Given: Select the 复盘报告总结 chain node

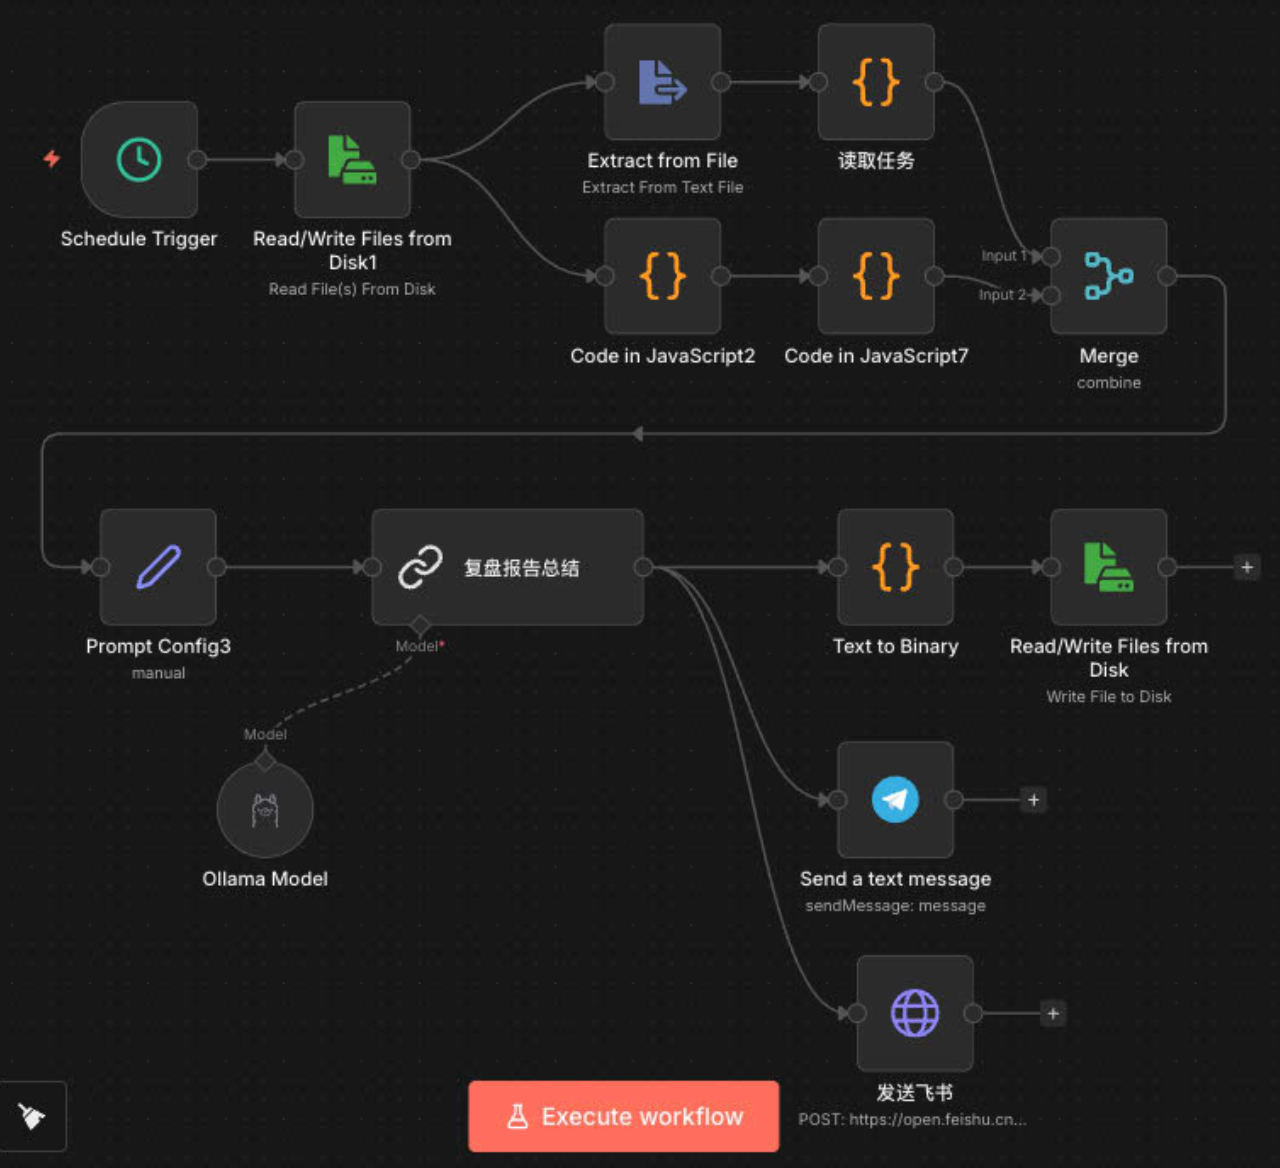Looking at the screenshot, I should [508, 567].
